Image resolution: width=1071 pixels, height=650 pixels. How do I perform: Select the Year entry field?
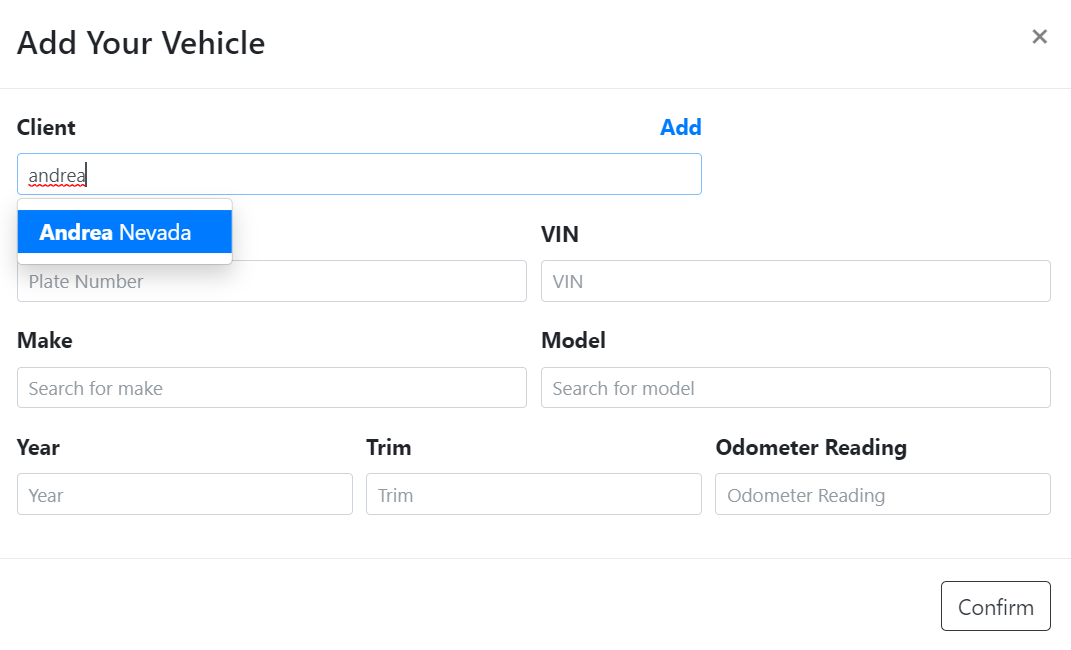(184, 494)
